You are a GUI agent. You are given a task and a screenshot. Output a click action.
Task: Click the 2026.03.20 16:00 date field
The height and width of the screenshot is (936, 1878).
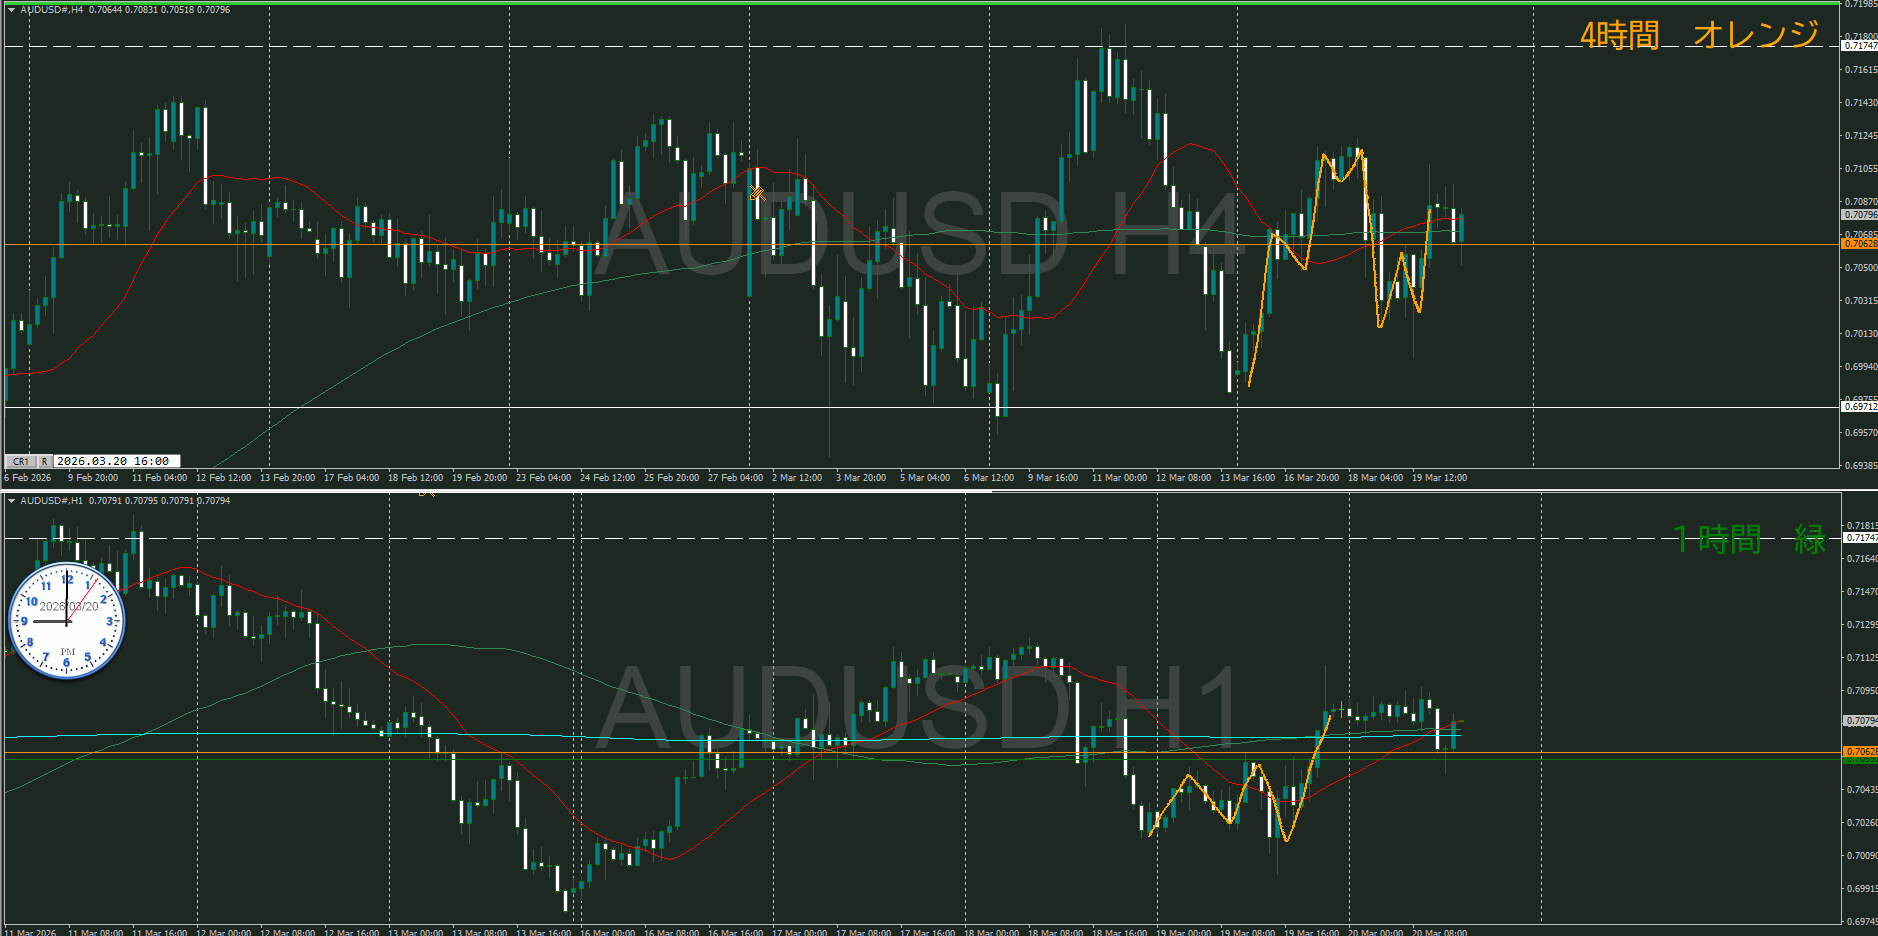114,462
